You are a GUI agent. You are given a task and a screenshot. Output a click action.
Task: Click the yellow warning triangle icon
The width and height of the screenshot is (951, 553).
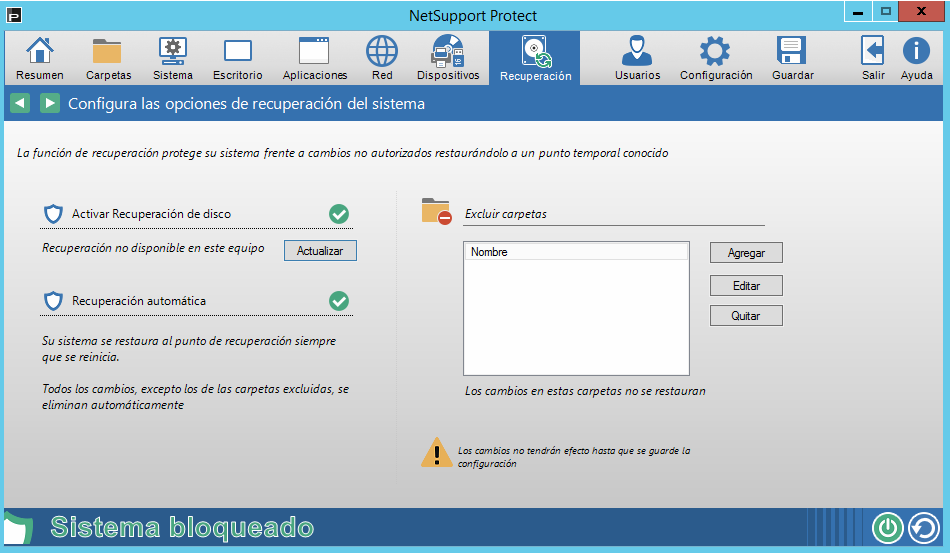coord(437,452)
